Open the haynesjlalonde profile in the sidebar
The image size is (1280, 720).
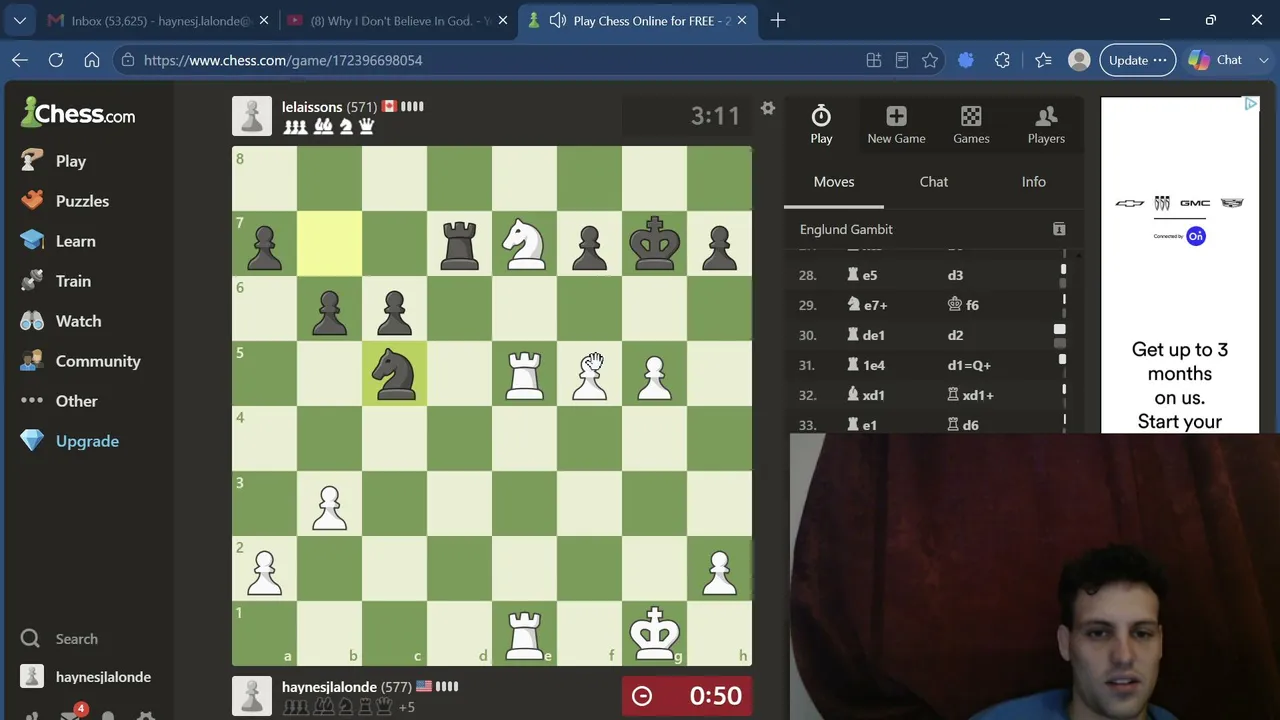click(86, 677)
